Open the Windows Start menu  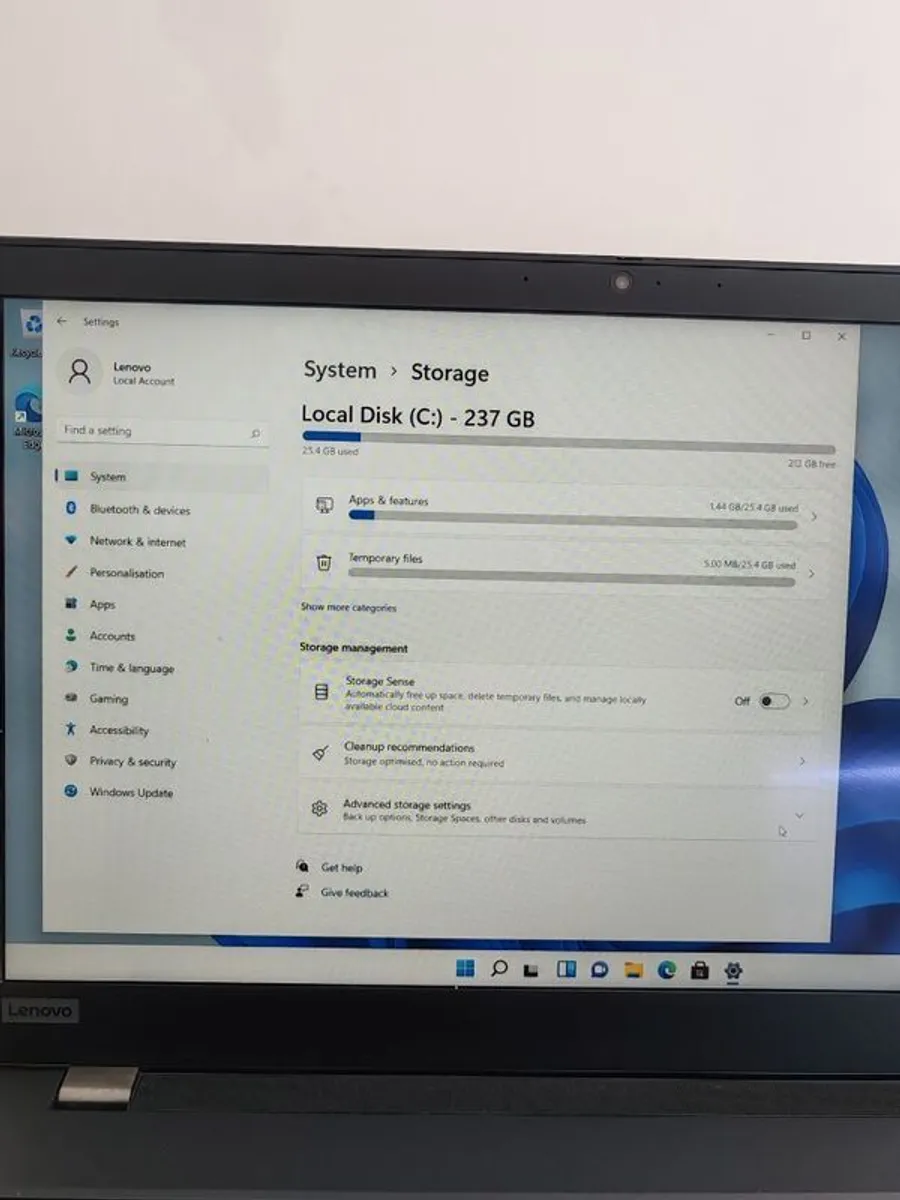tap(465, 967)
